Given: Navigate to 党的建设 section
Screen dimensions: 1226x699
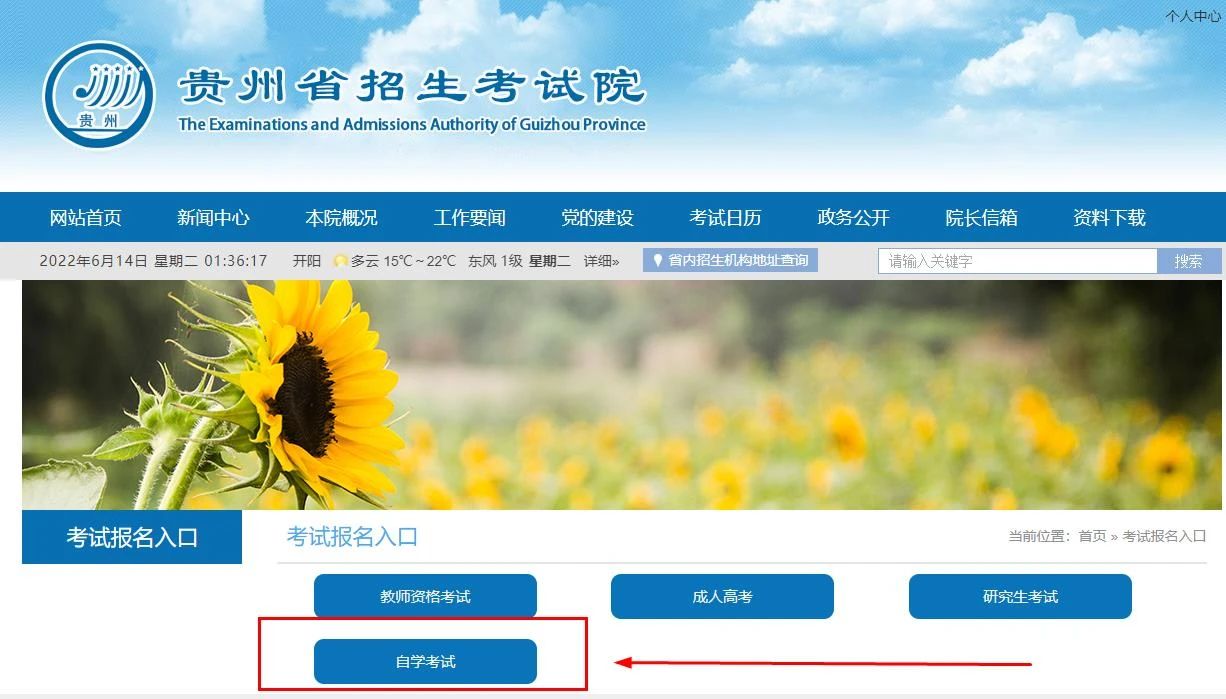Looking at the screenshot, I should (x=597, y=218).
